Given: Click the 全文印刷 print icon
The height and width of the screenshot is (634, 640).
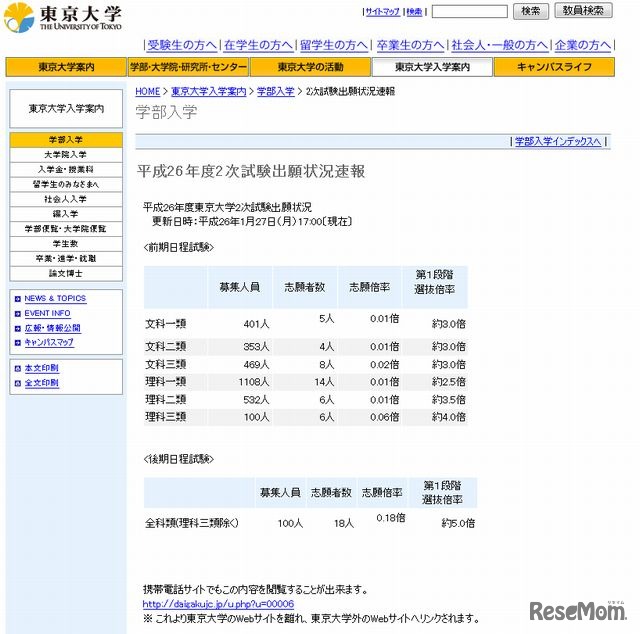Looking at the screenshot, I should [18, 383].
